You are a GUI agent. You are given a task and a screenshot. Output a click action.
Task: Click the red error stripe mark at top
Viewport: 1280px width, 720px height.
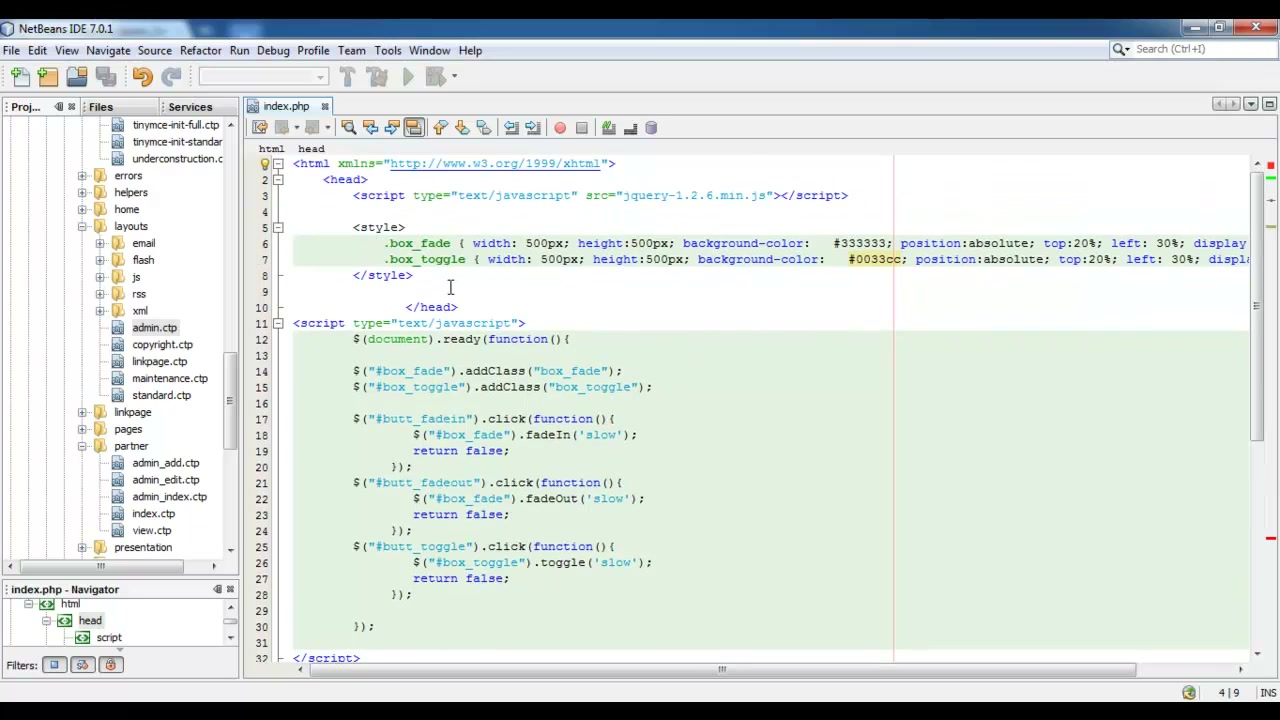coord(1270,165)
